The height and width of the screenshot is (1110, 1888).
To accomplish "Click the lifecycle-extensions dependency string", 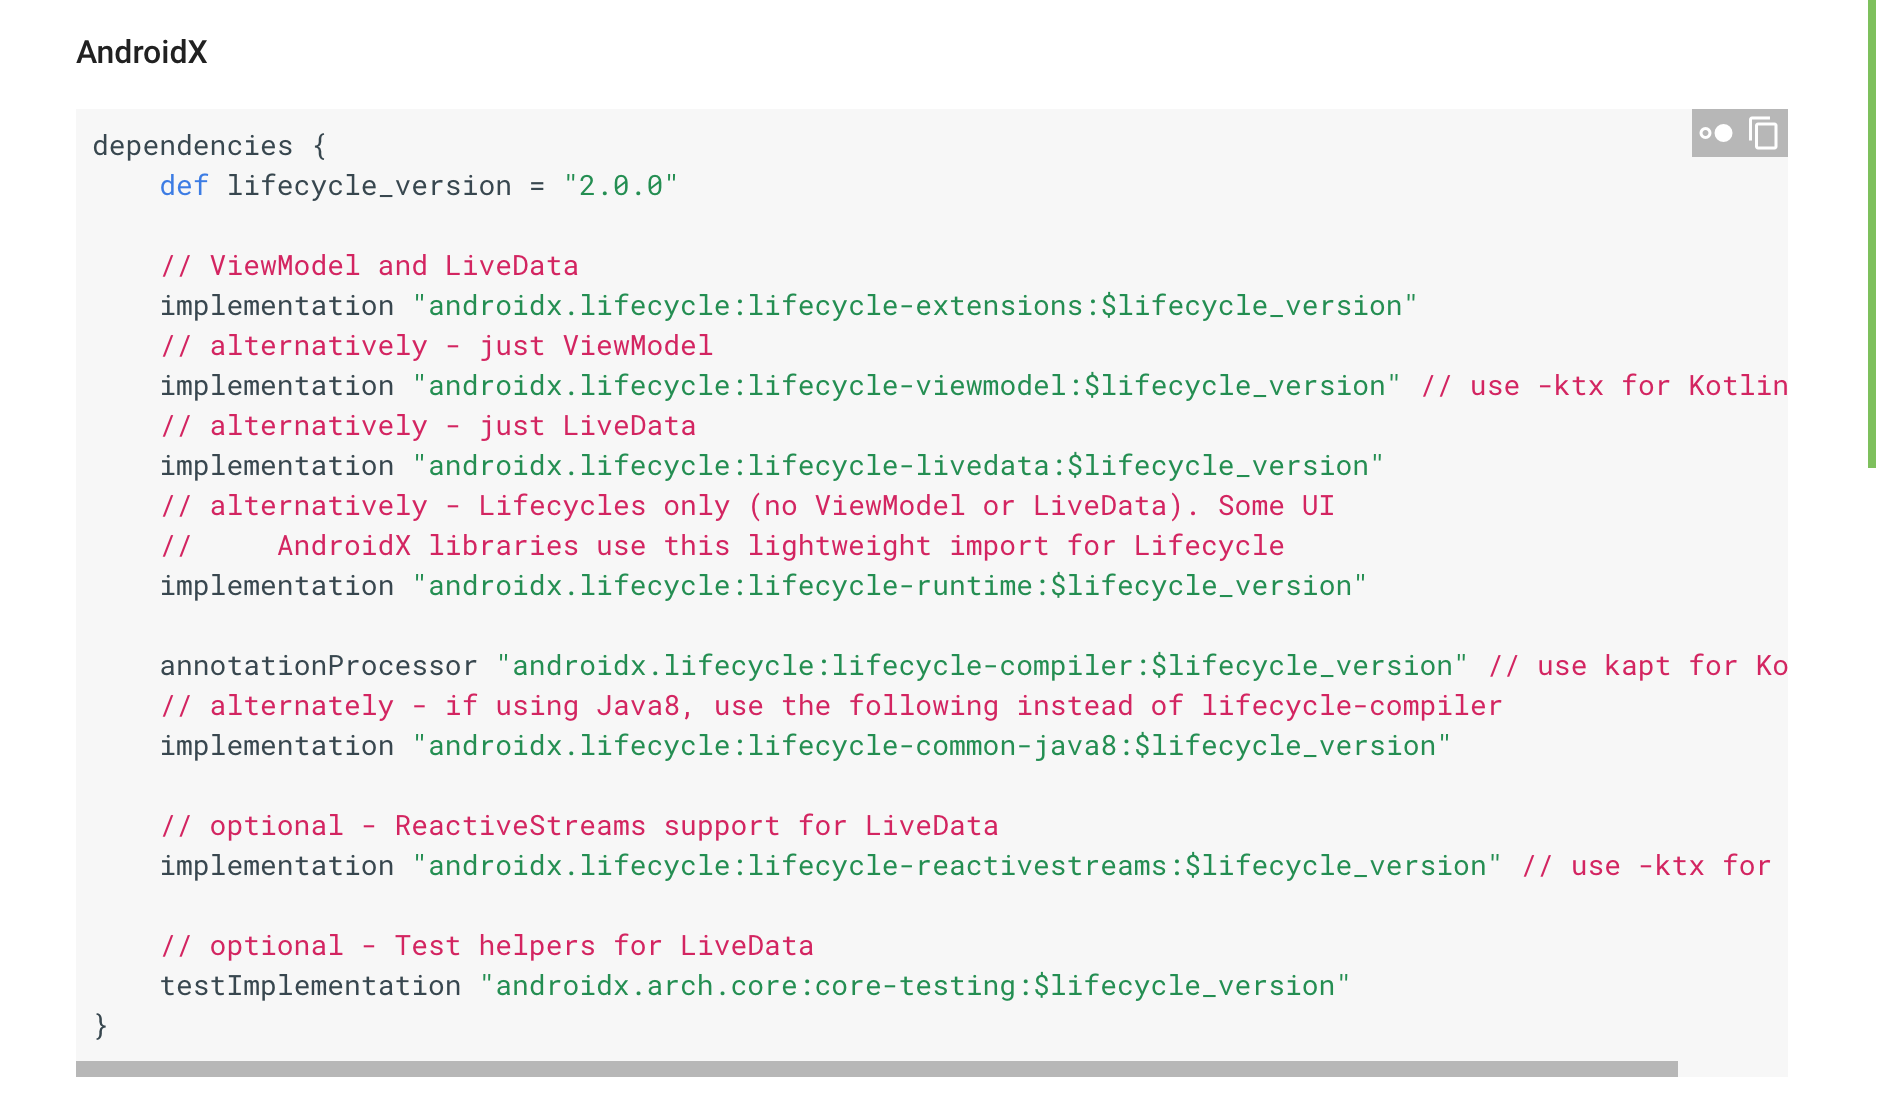I will click(x=915, y=306).
